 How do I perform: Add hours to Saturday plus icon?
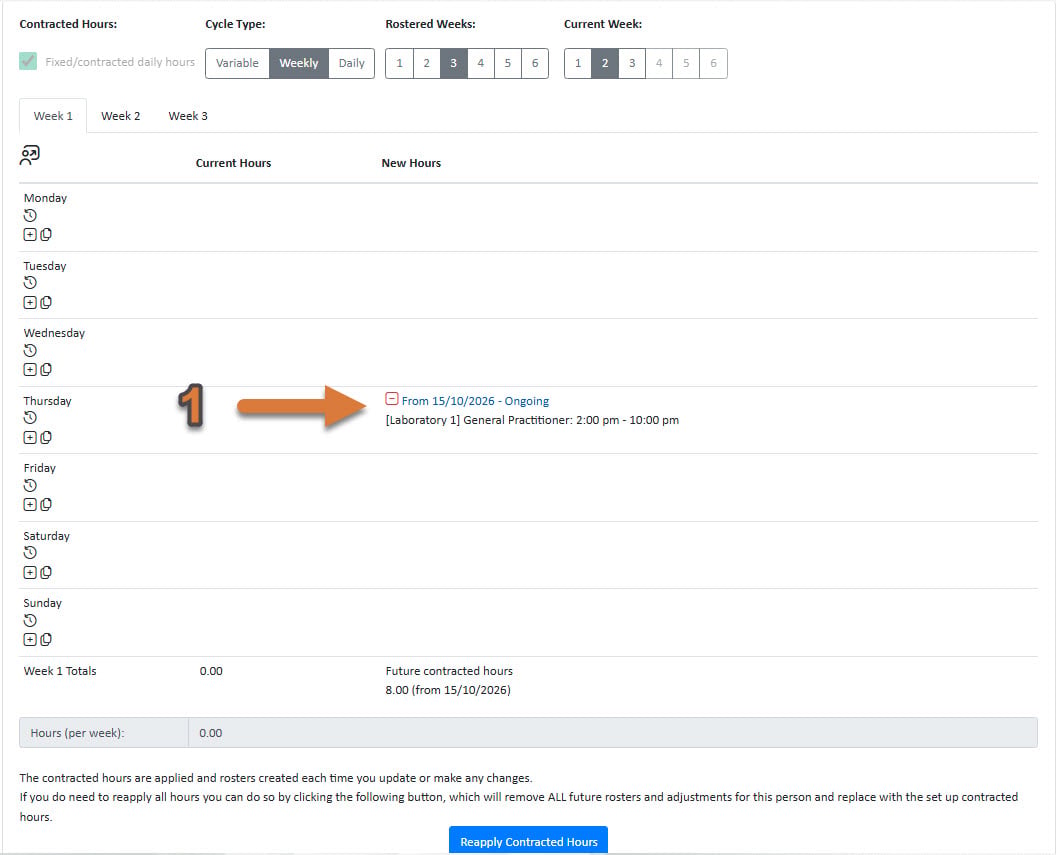30,572
